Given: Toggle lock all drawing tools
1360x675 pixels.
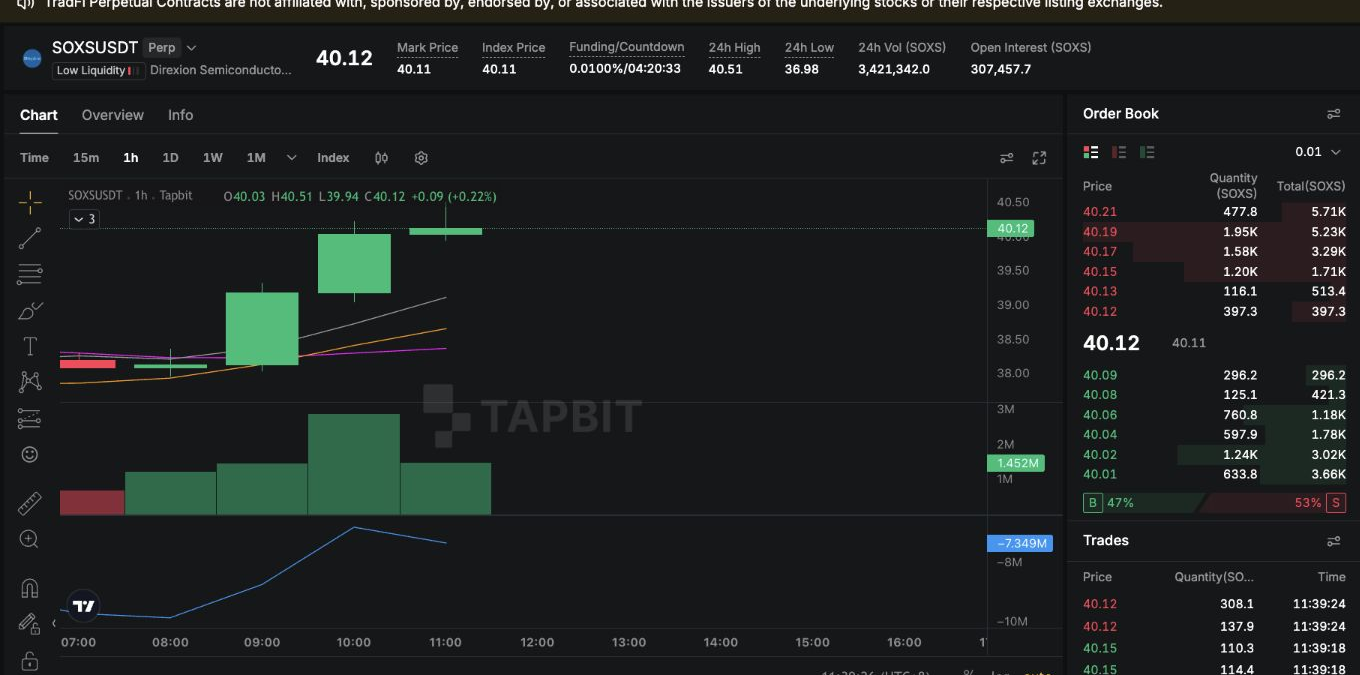Looking at the screenshot, I should tap(30, 661).
